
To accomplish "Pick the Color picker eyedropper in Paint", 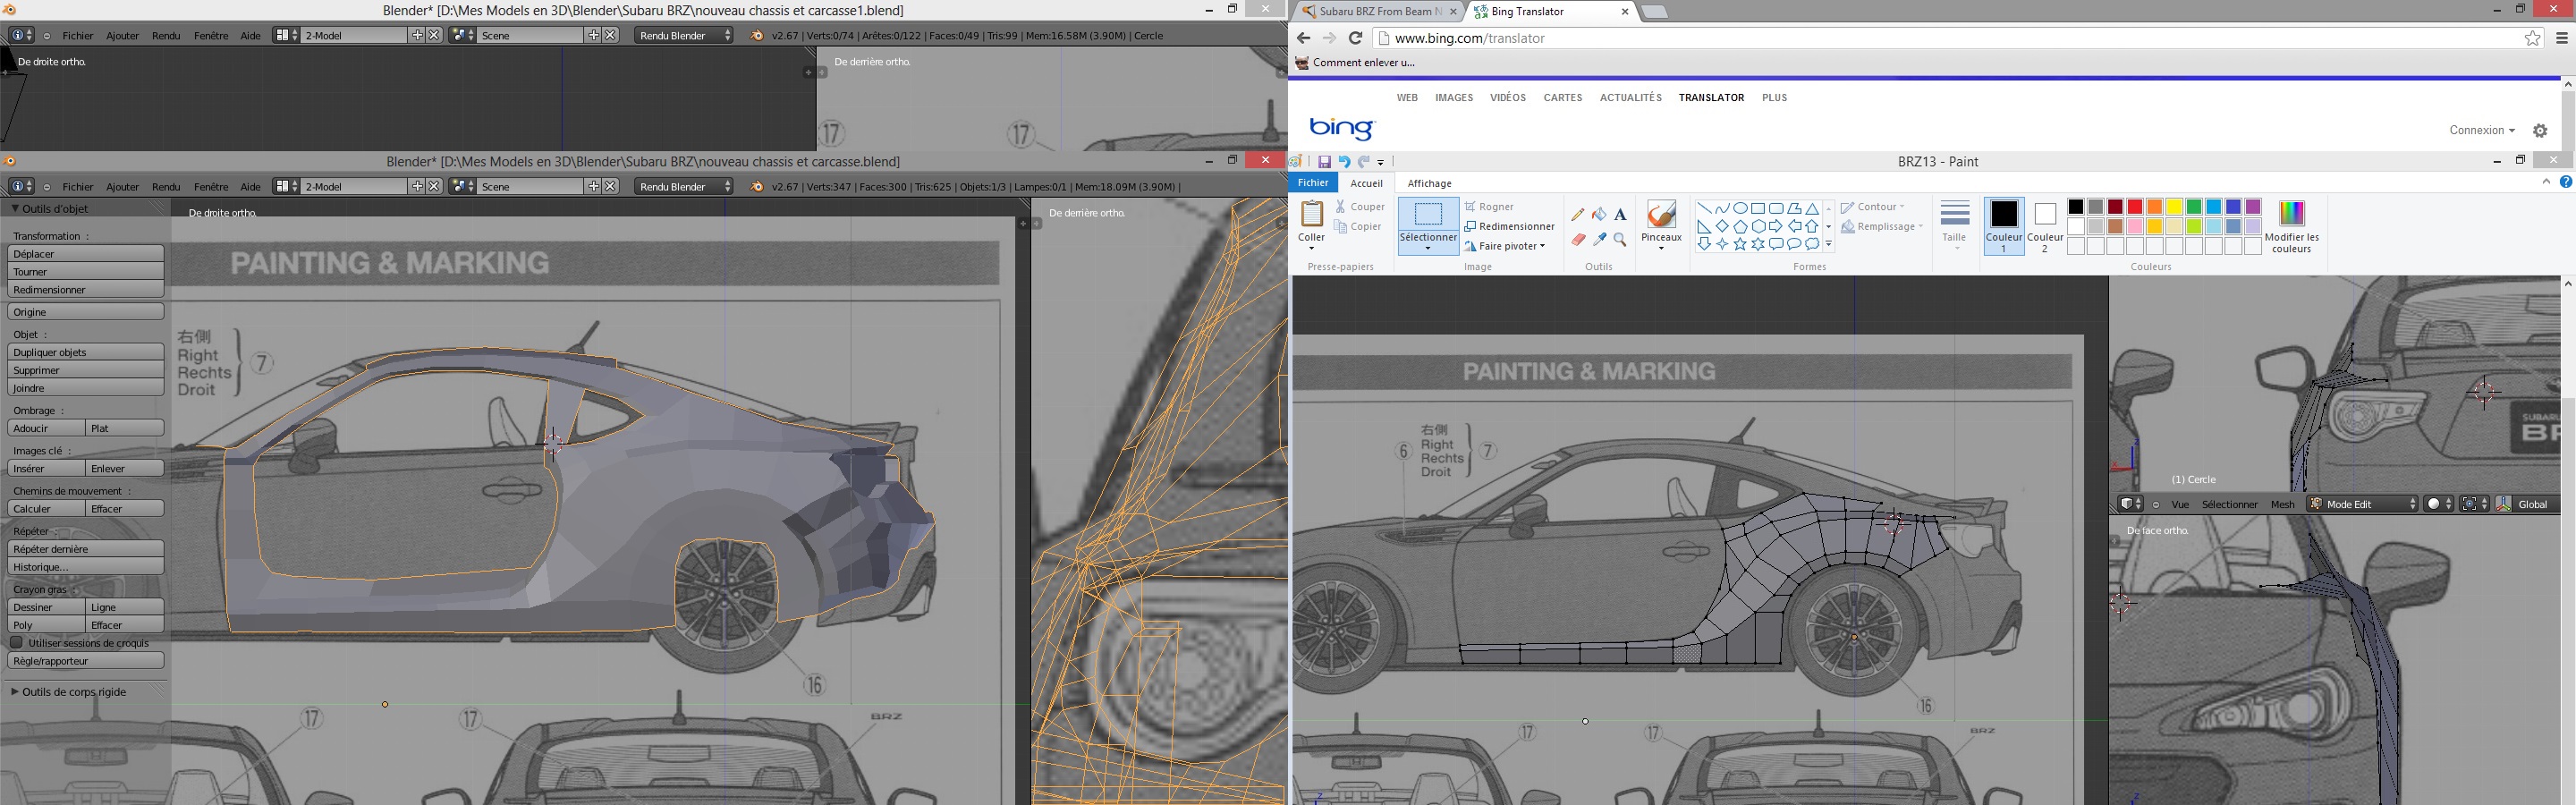I will [x=1599, y=239].
